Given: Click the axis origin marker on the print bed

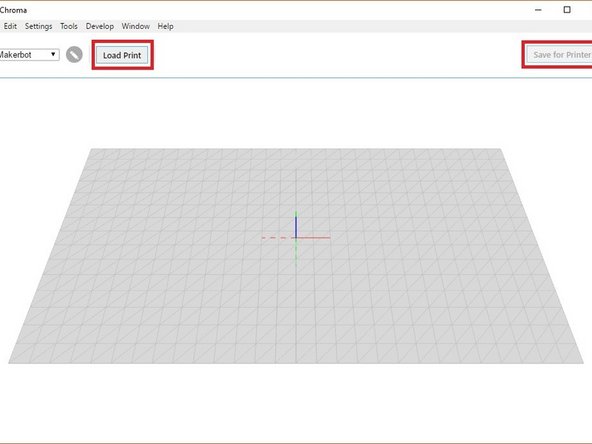Looking at the screenshot, I should 296,237.
